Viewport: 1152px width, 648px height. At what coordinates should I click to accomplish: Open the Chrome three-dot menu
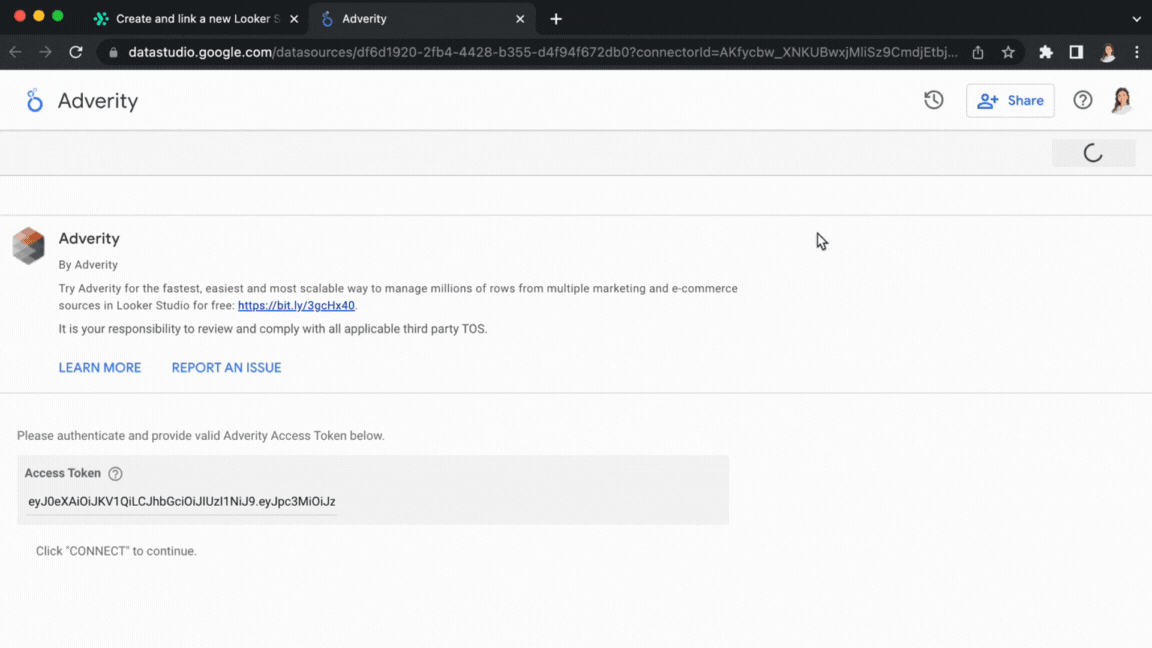point(1137,52)
